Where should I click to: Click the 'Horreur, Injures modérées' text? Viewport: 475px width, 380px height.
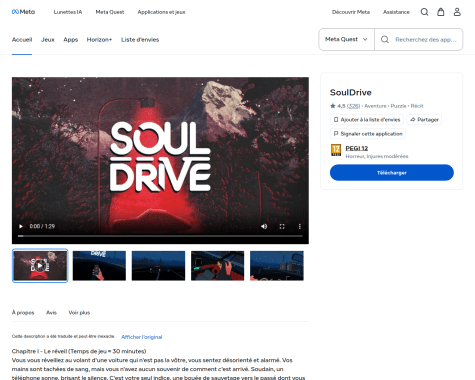point(377,156)
